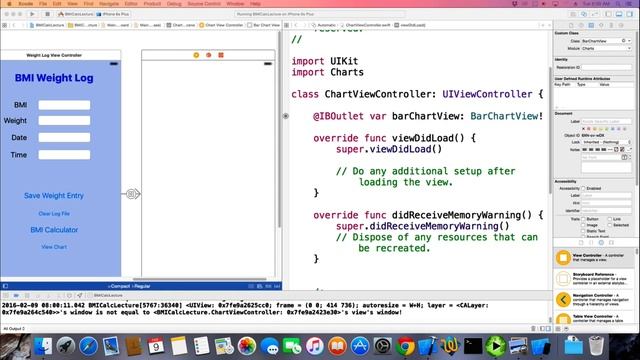Open the Lock popup menu

[606, 142]
